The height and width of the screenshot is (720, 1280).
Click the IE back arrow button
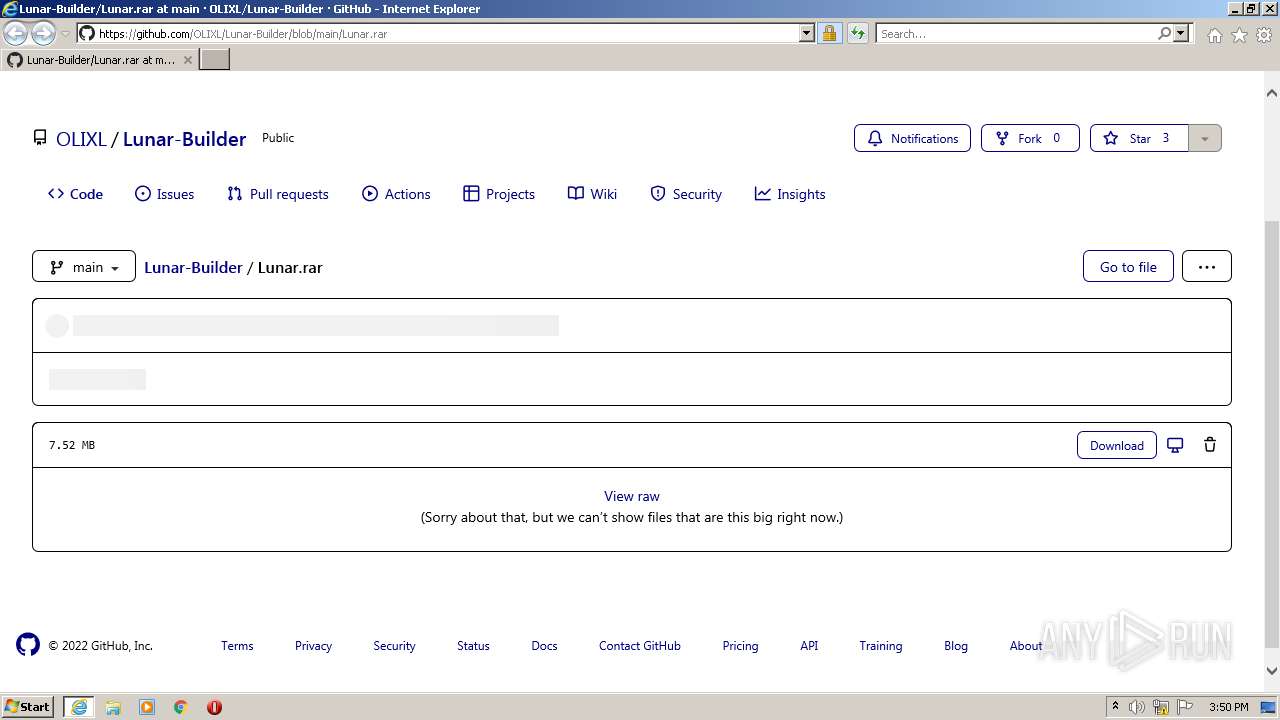(16, 33)
